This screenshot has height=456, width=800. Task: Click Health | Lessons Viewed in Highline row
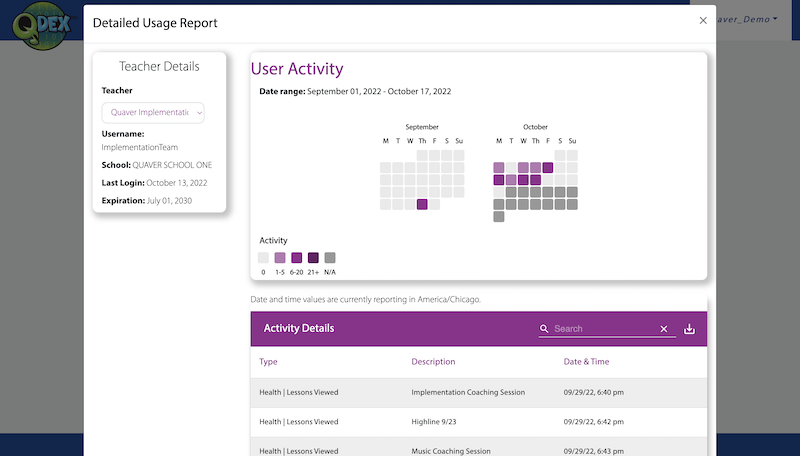[x=298, y=422]
